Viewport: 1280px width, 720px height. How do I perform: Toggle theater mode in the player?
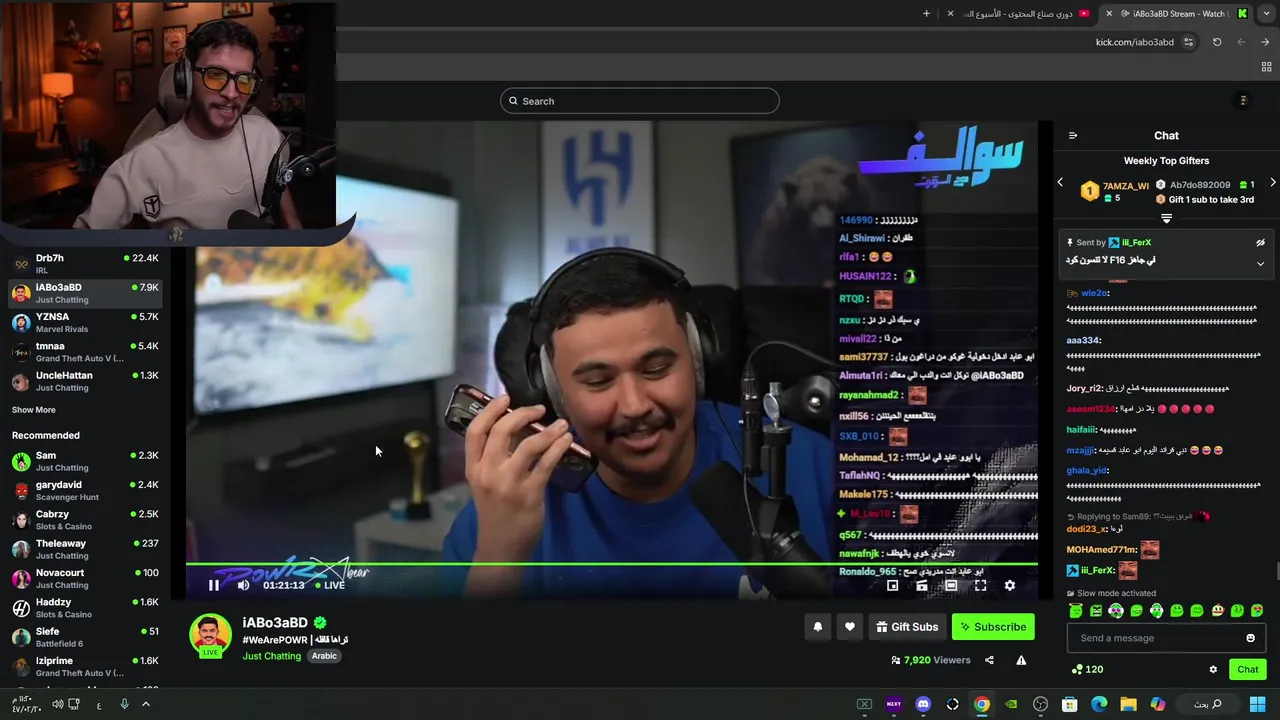point(951,586)
